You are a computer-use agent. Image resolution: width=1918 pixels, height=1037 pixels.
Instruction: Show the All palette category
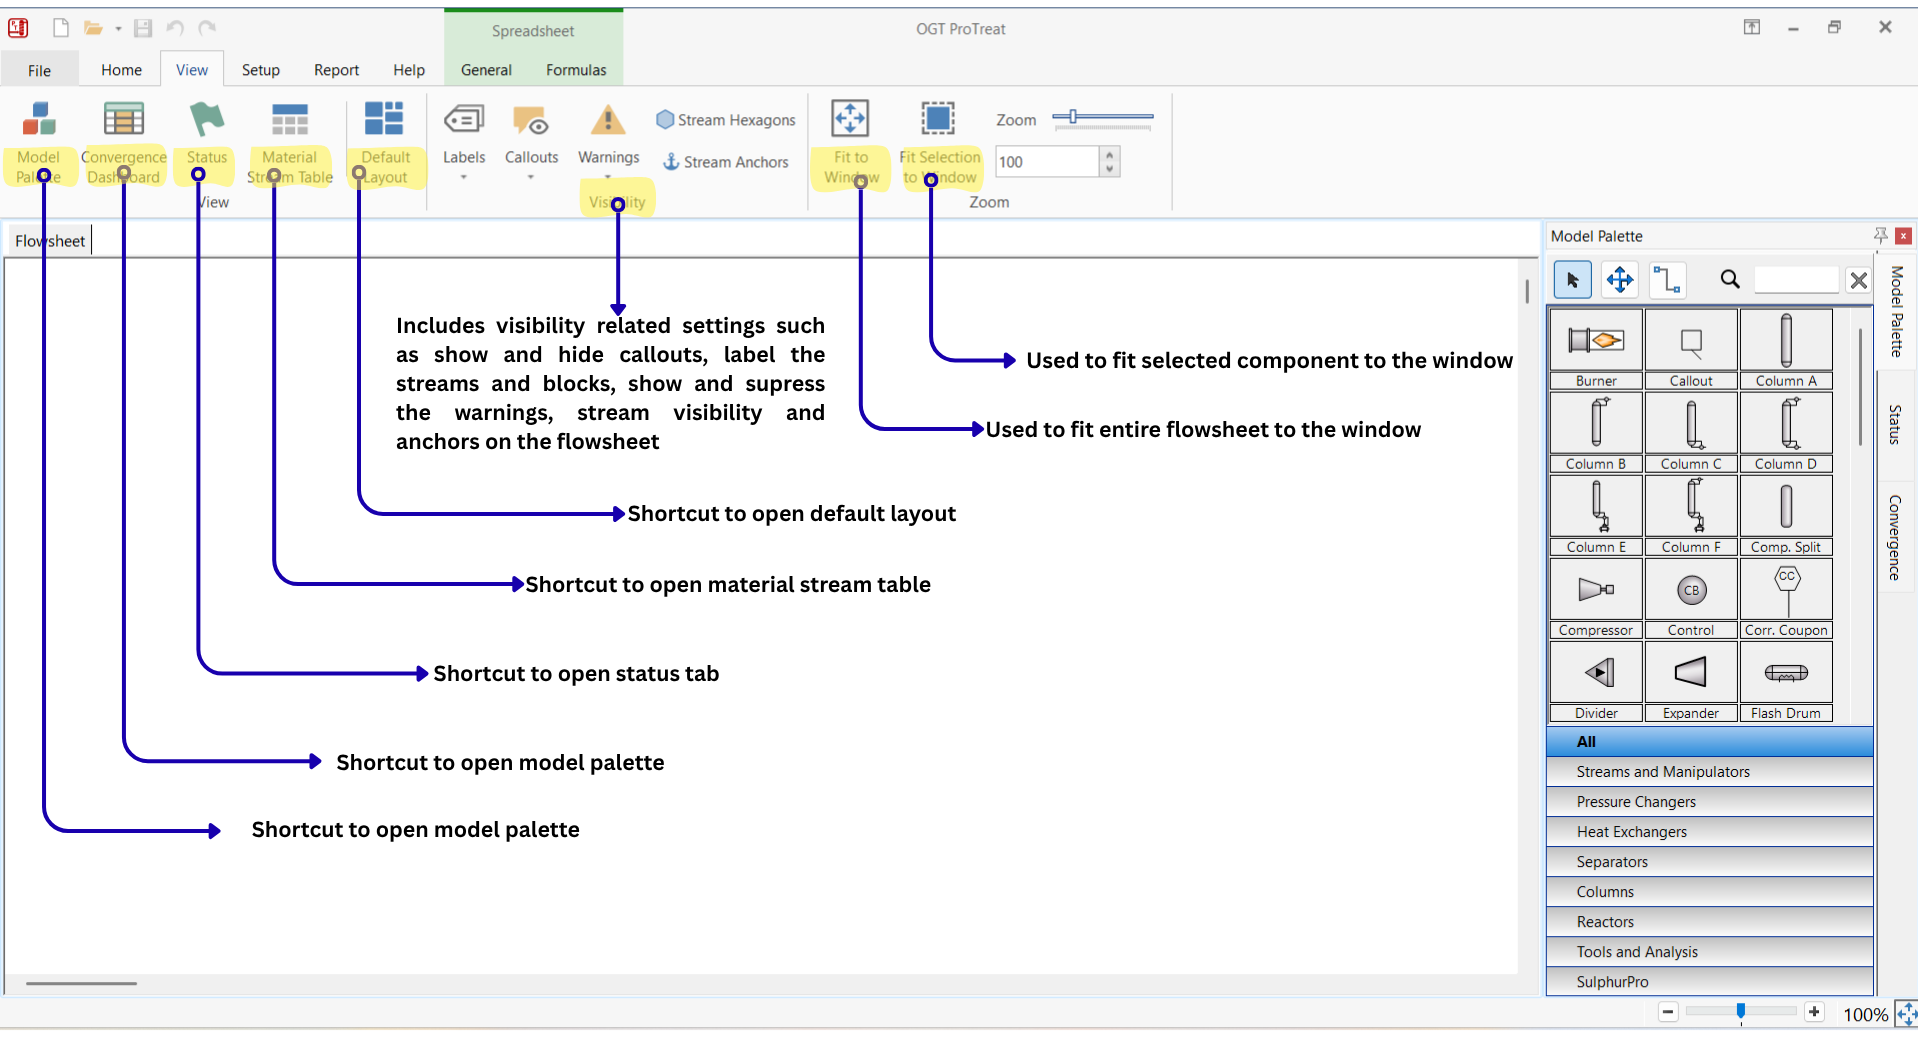click(x=1709, y=742)
